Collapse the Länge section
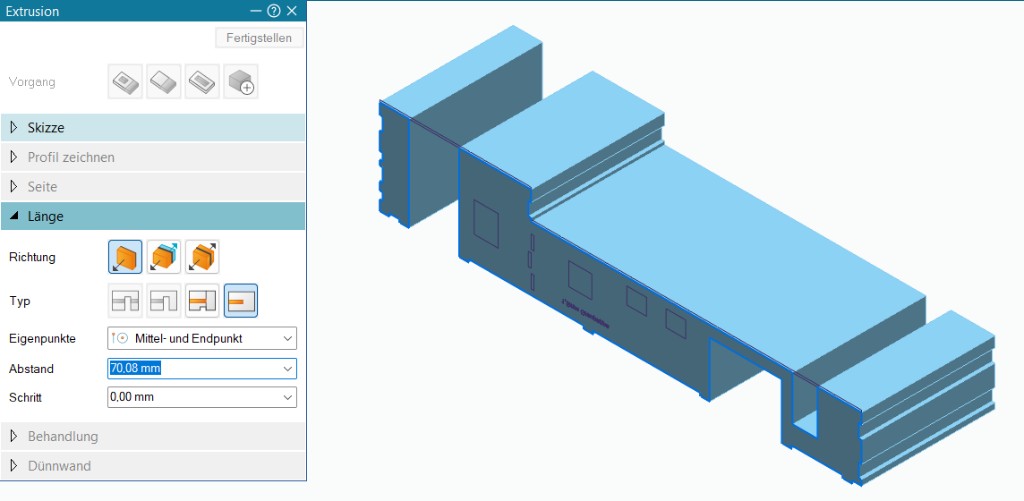This screenshot has width=1024, height=501. (x=153, y=216)
